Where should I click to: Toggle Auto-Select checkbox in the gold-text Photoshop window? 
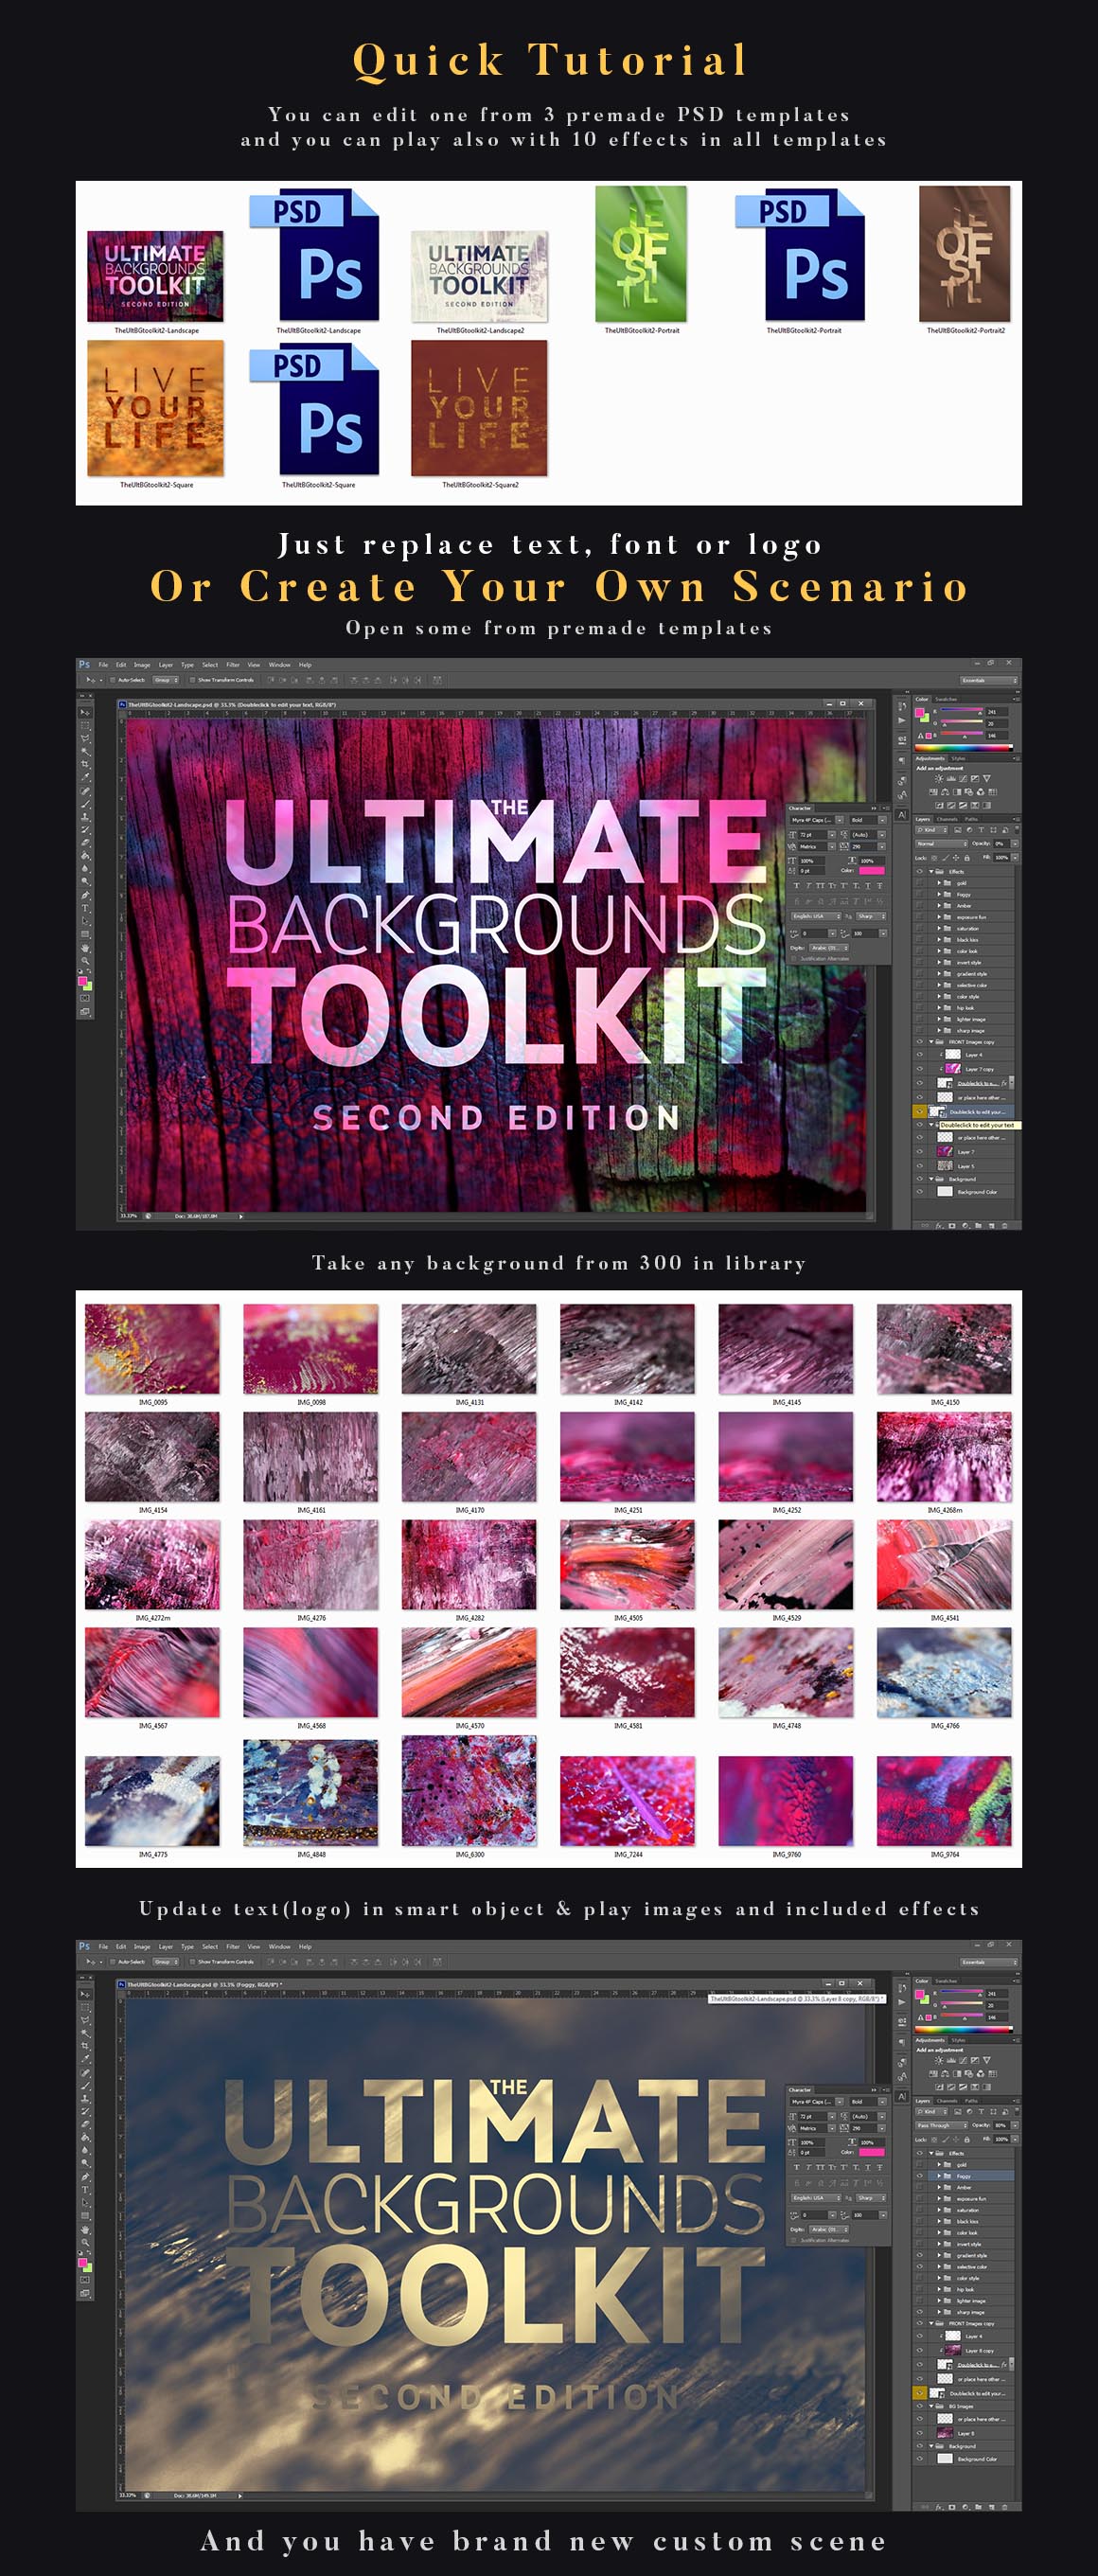pyautogui.click(x=114, y=1961)
